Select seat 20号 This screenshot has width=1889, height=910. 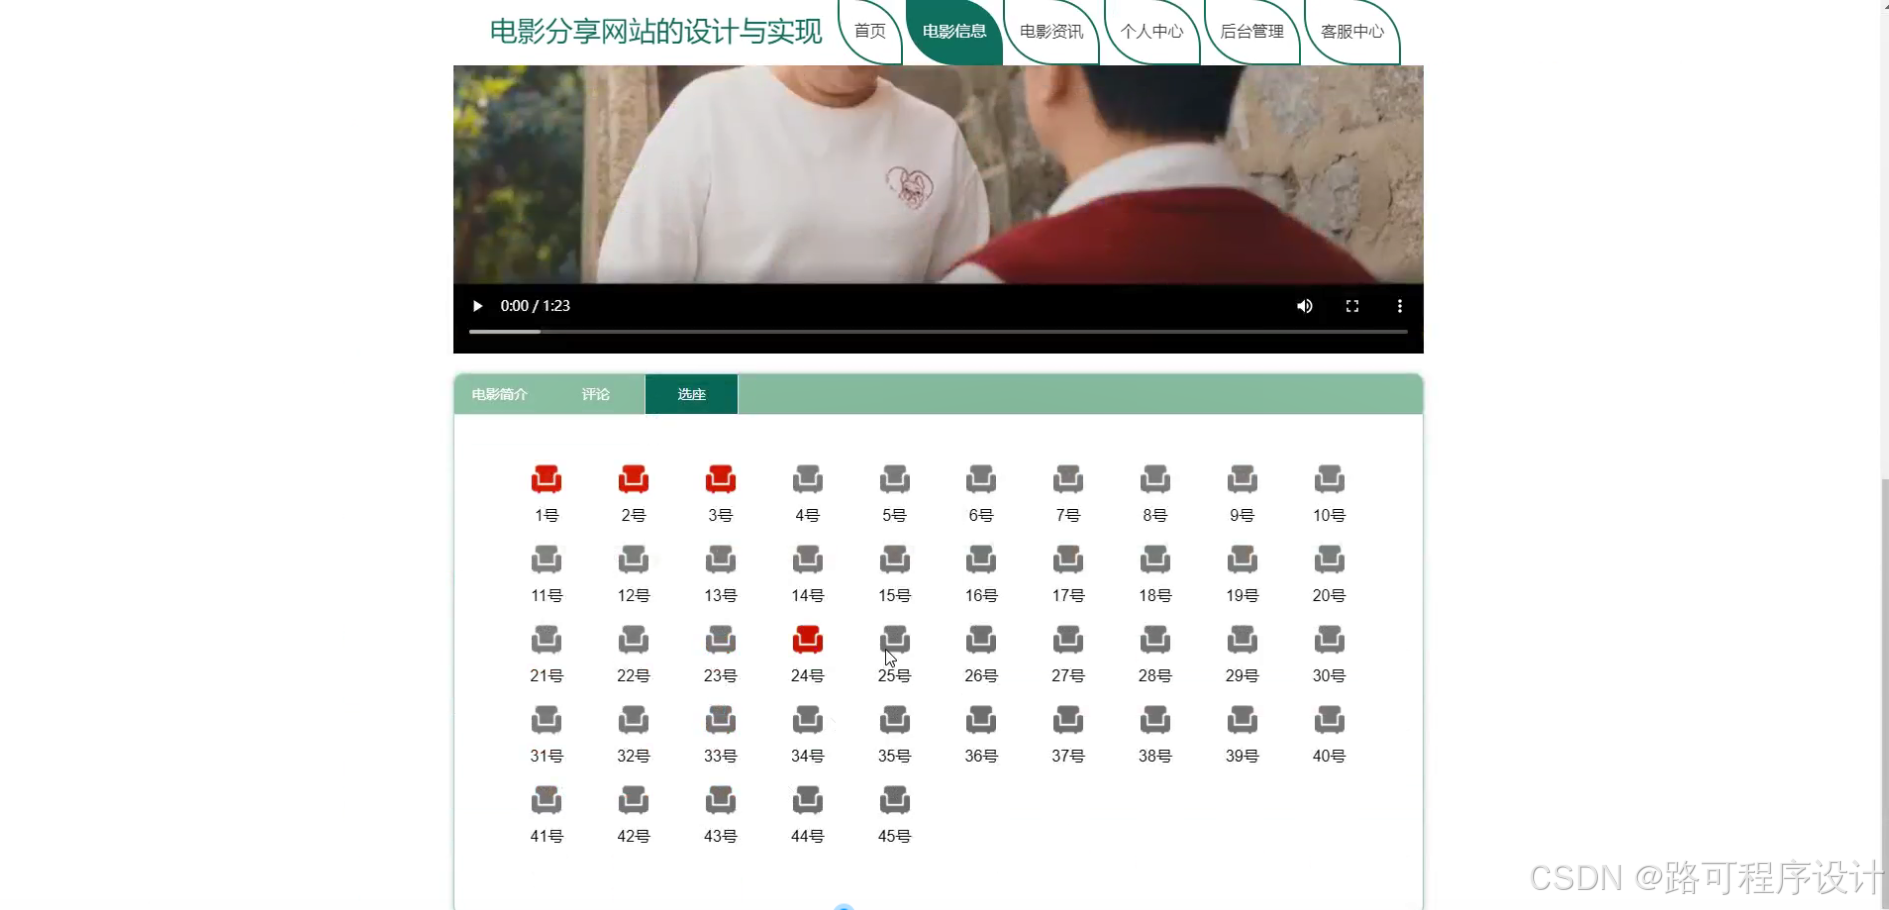(1329, 559)
